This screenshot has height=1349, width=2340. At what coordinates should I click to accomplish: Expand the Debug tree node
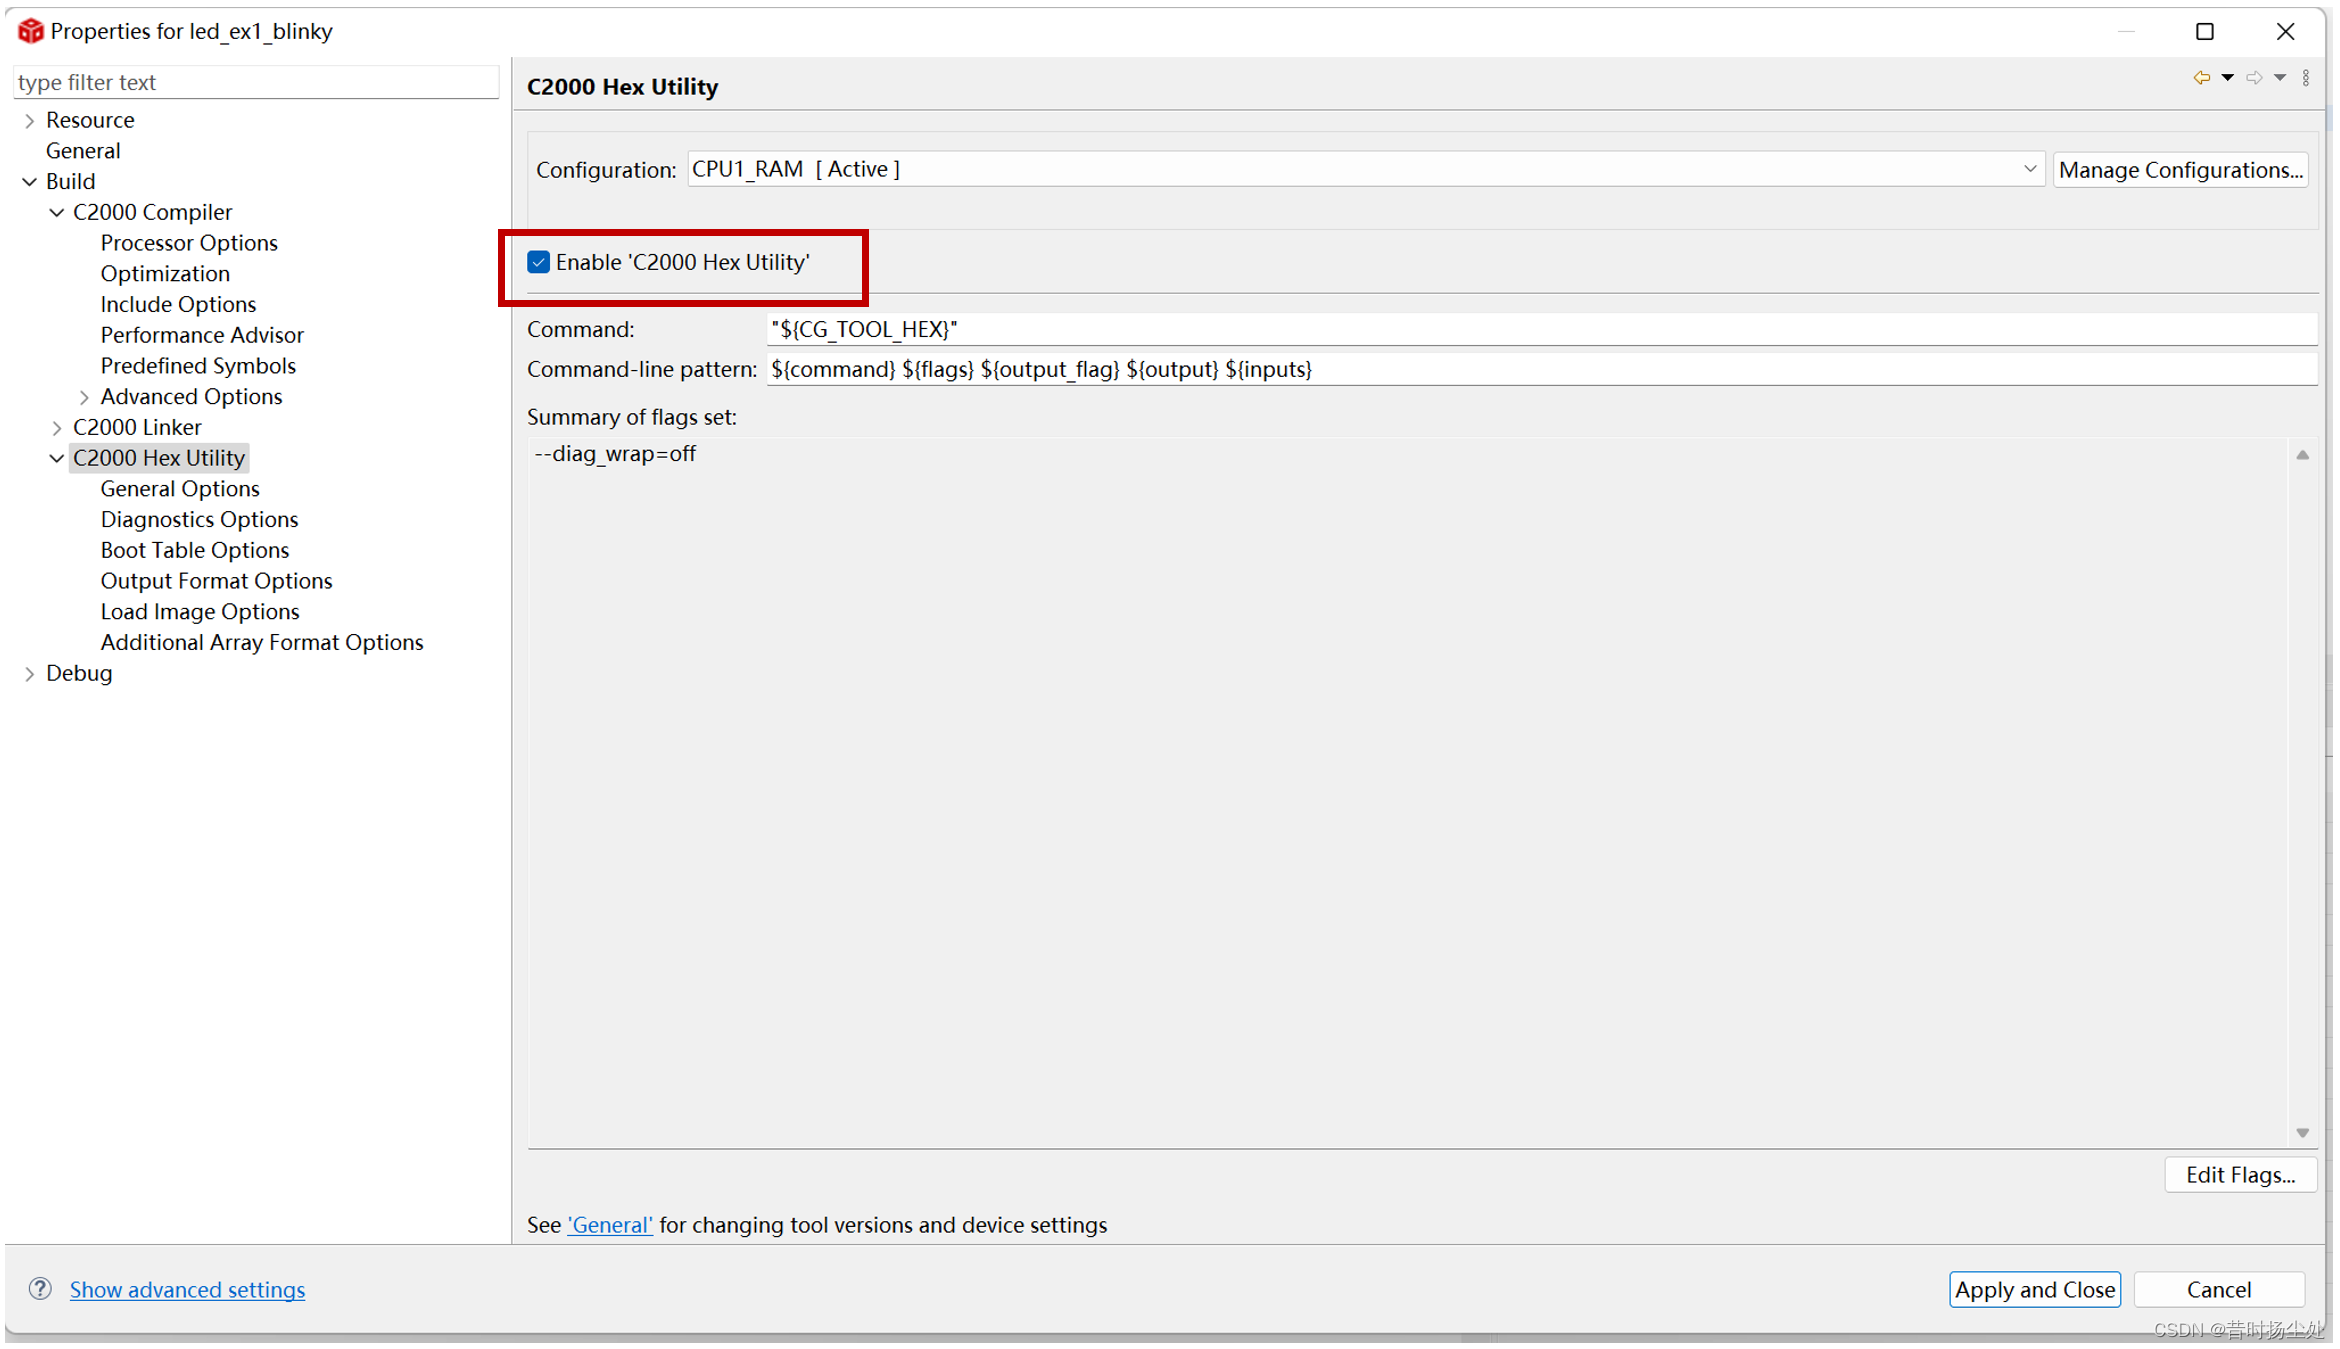coord(30,673)
